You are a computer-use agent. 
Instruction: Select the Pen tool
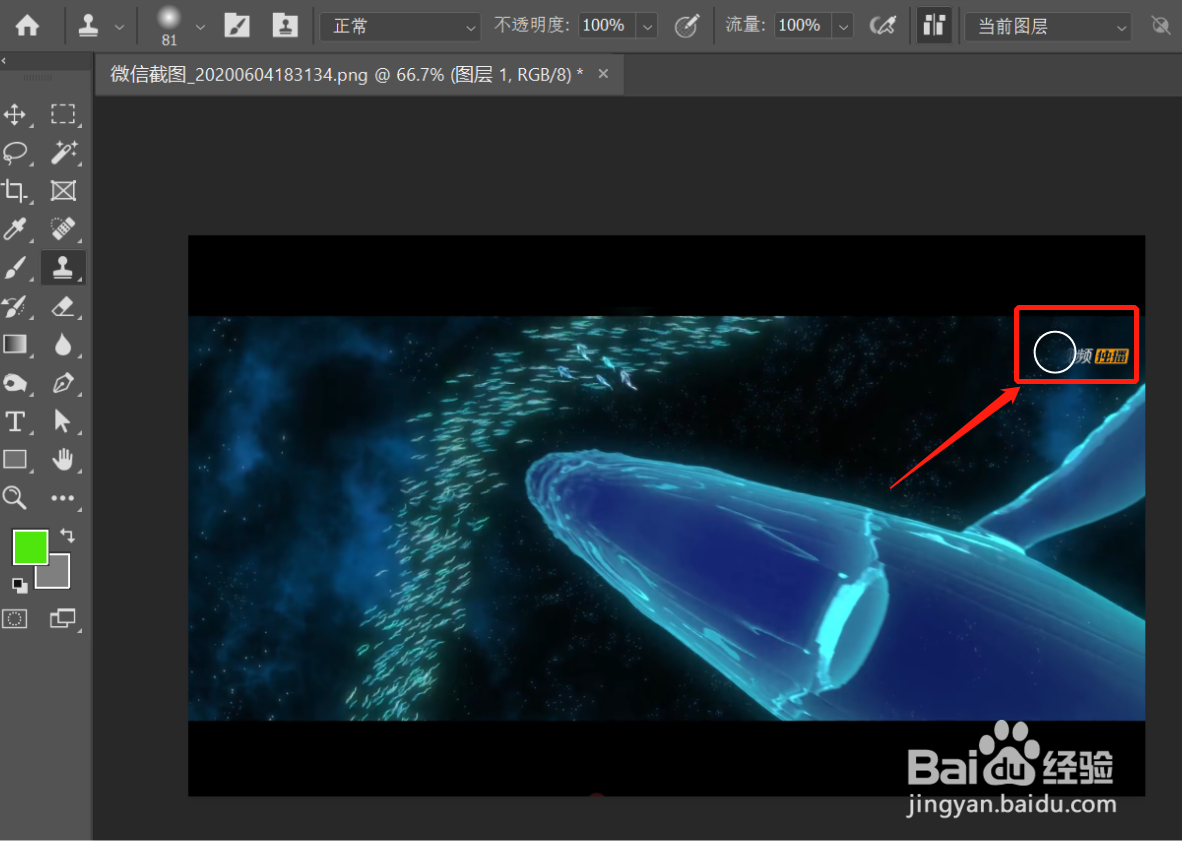click(x=63, y=383)
